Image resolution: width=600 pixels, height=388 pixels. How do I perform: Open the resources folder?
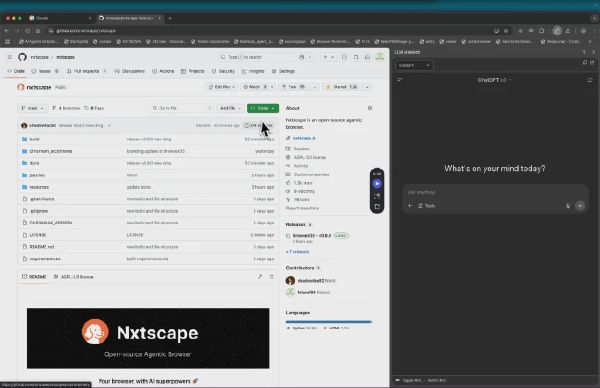(x=39, y=187)
